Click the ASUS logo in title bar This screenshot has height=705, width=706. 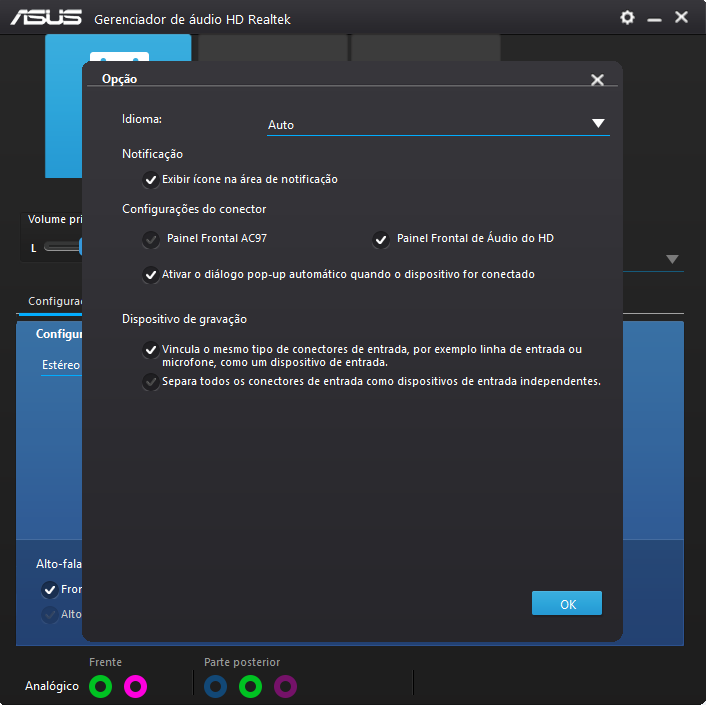(x=46, y=18)
